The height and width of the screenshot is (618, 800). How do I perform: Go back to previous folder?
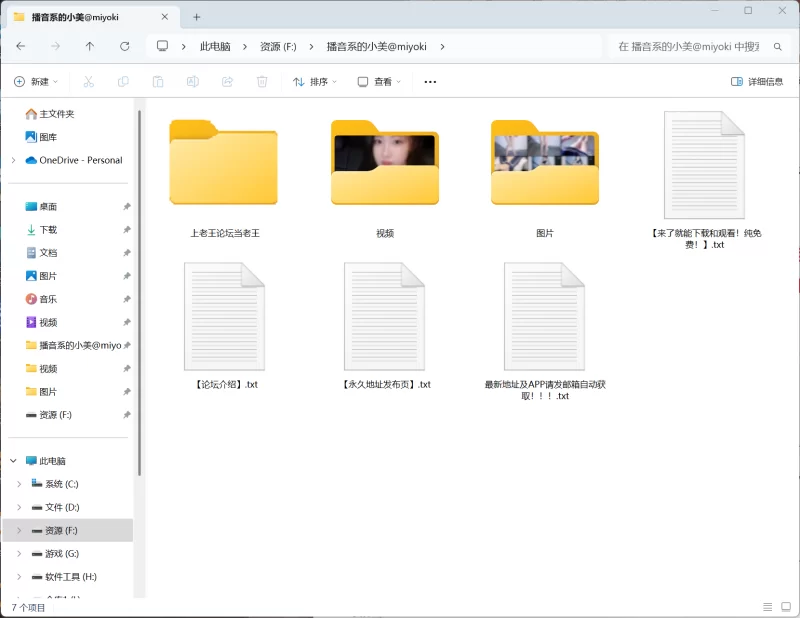[21, 46]
